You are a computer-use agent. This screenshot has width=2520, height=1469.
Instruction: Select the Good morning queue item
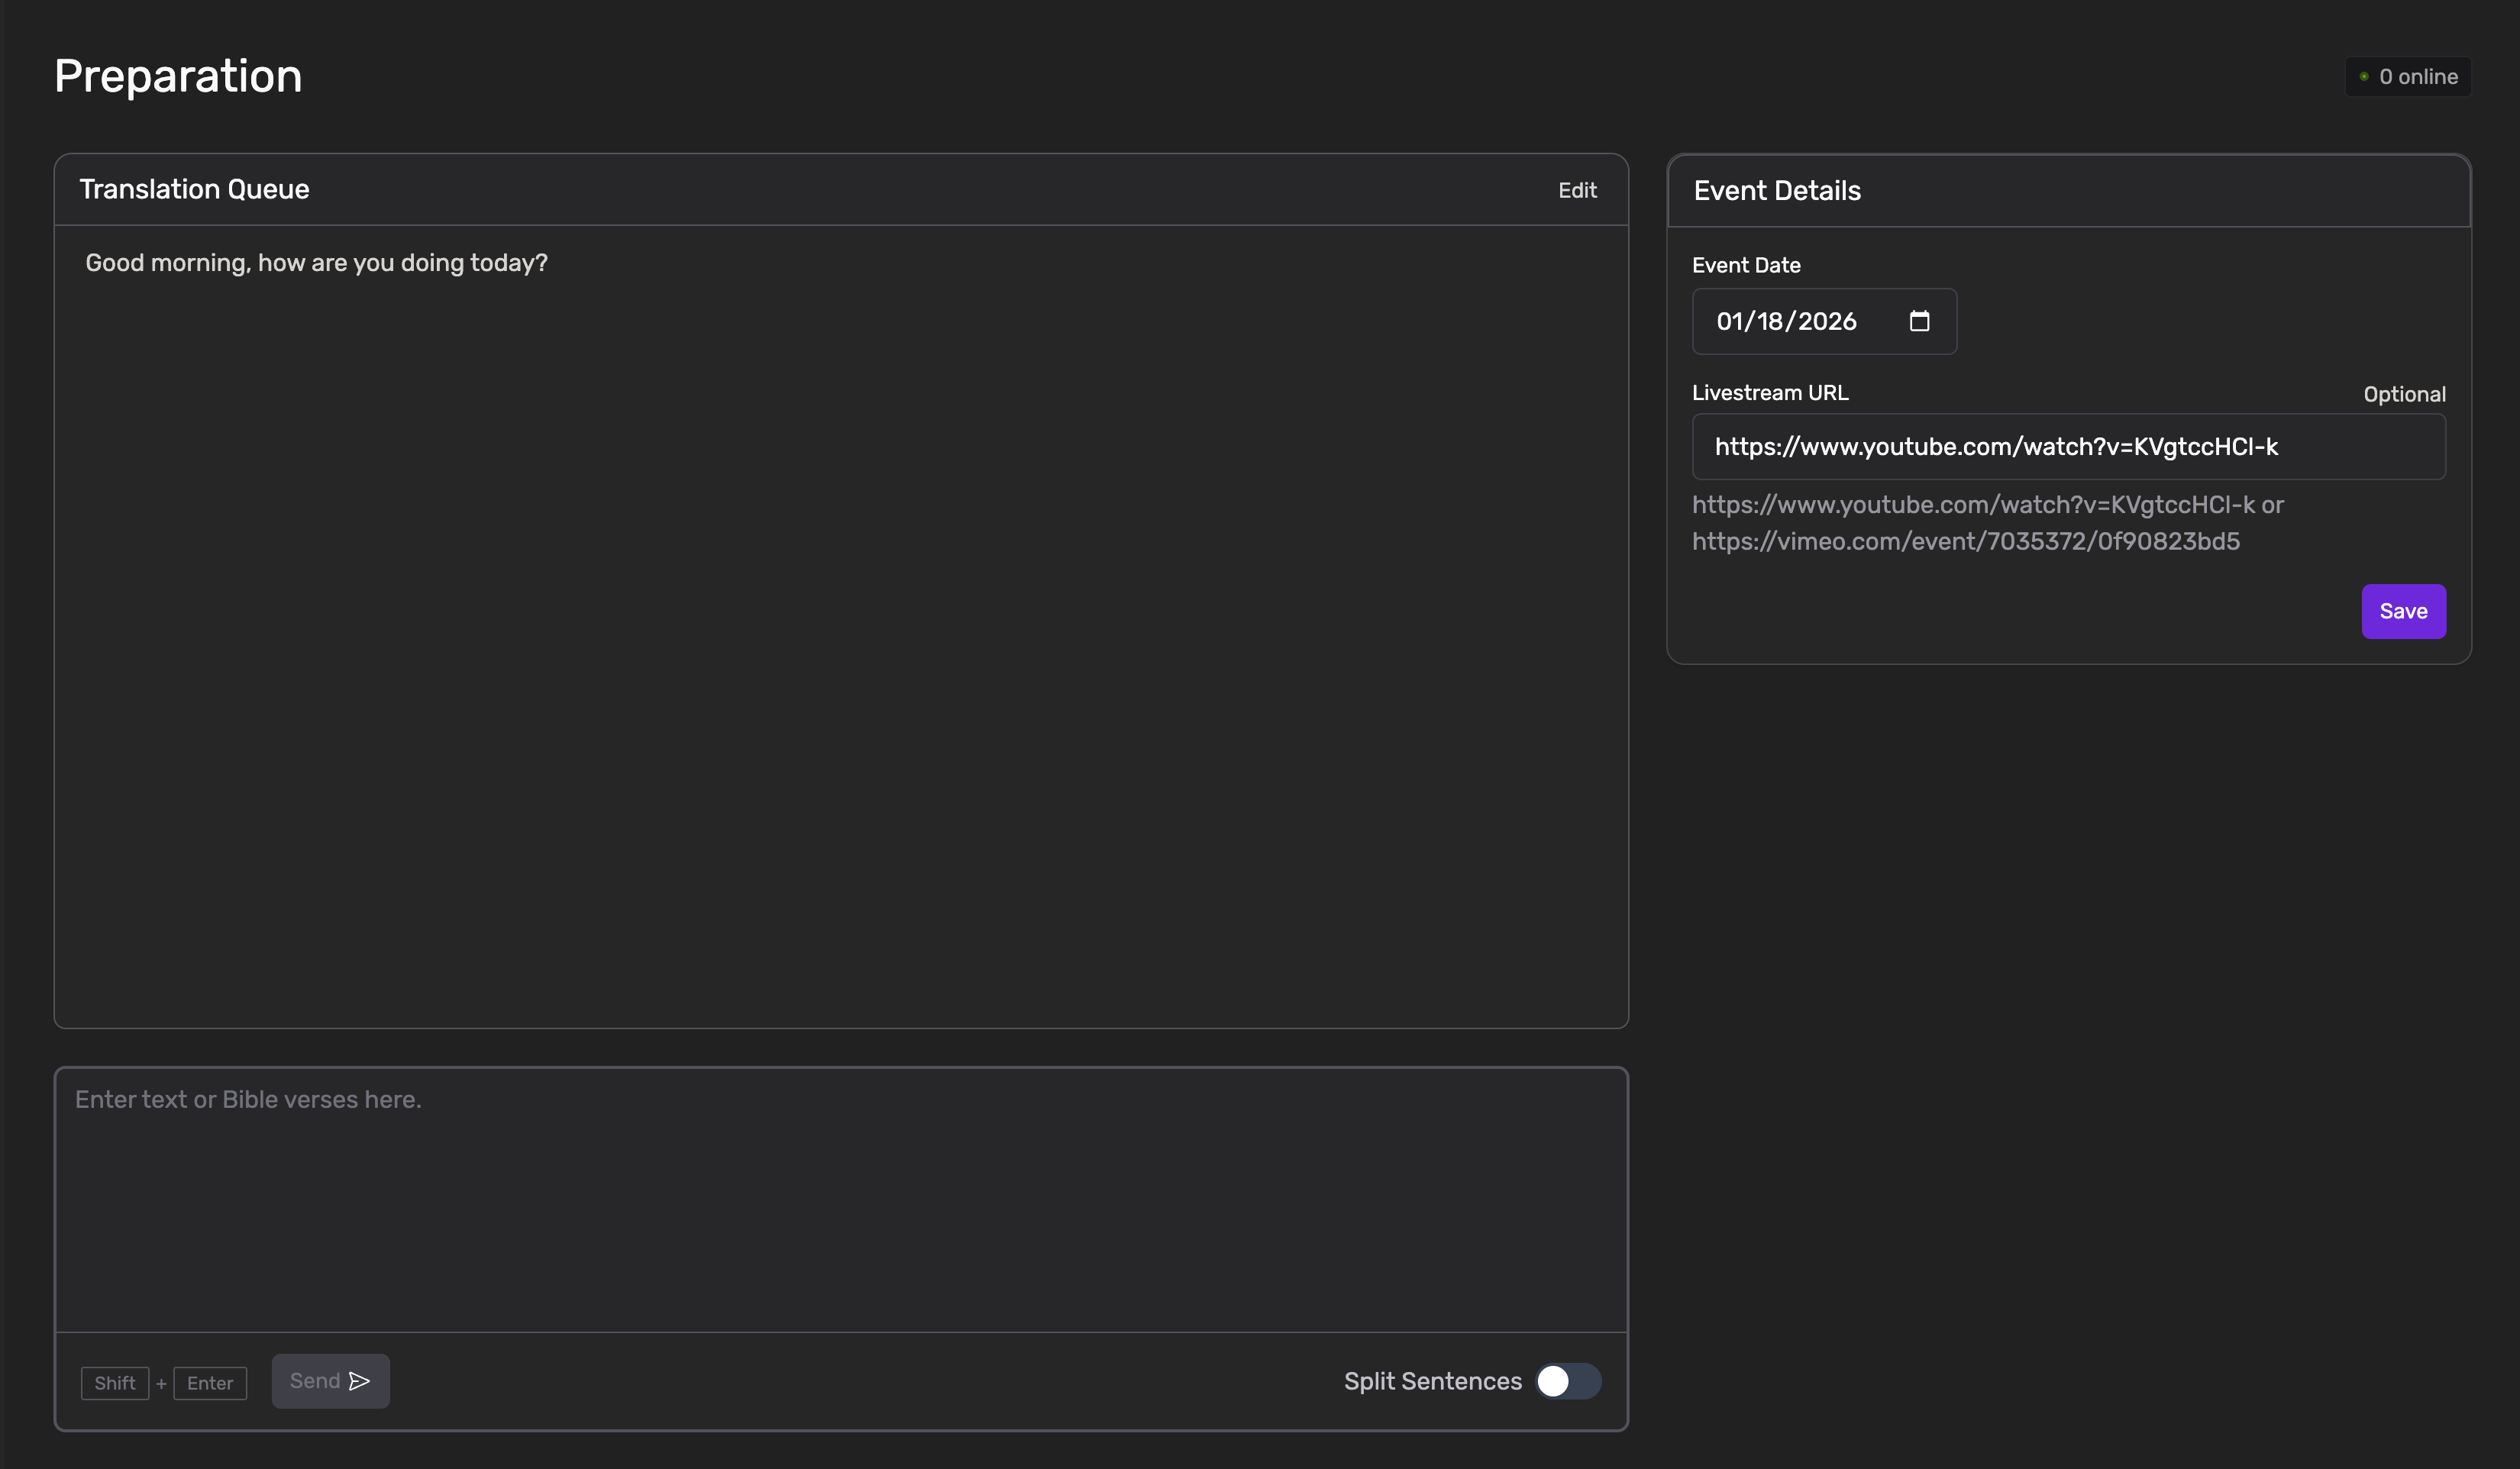pyautogui.click(x=316, y=263)
